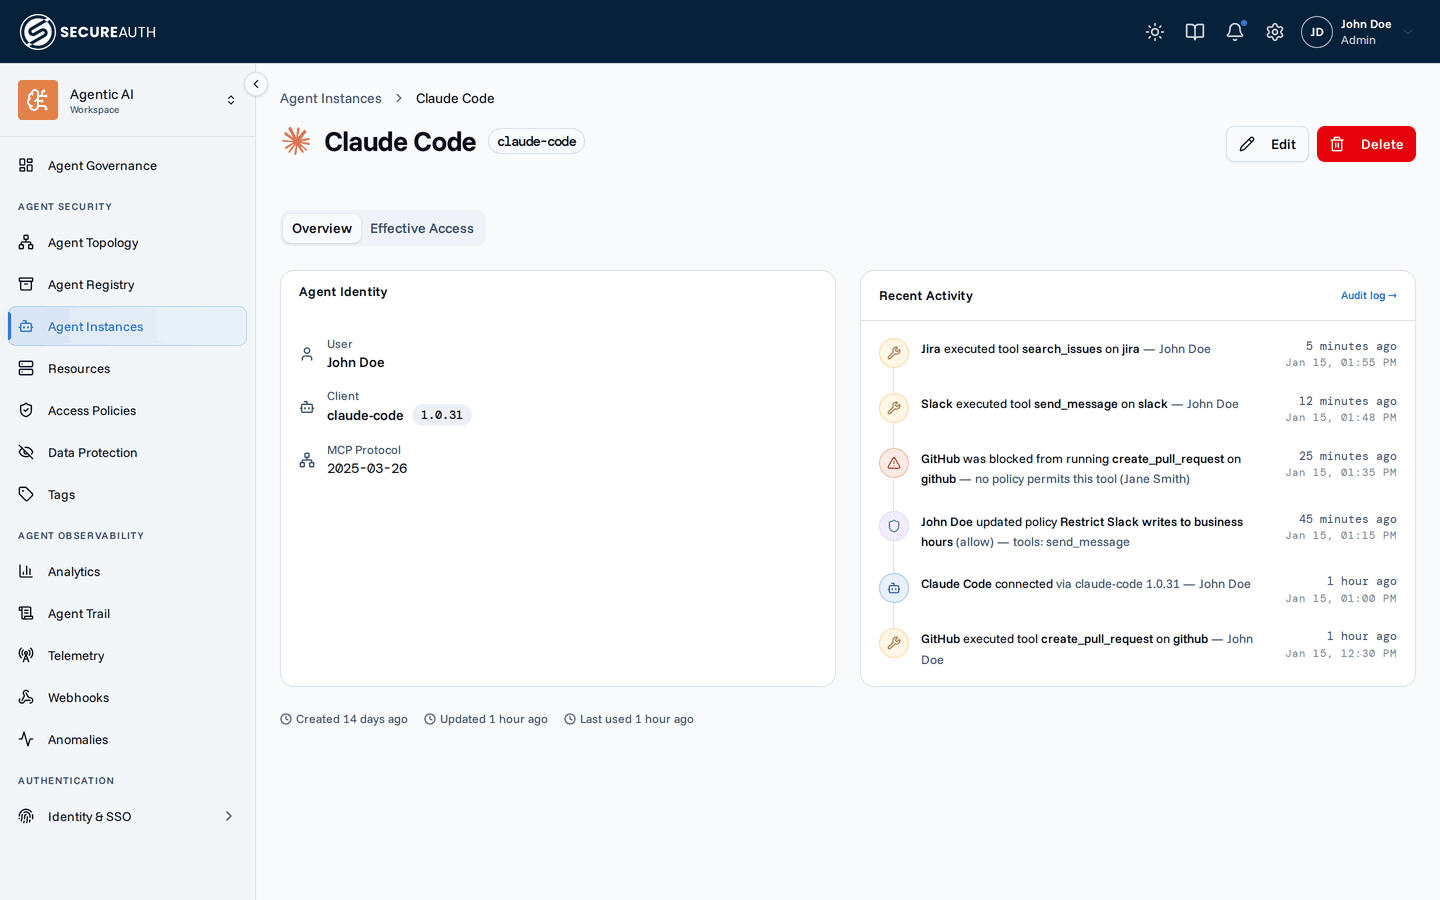The height and width of the screenshot is (900, 1440).
Task: Click the SecureAuth logo
Action: coord(88,32)
